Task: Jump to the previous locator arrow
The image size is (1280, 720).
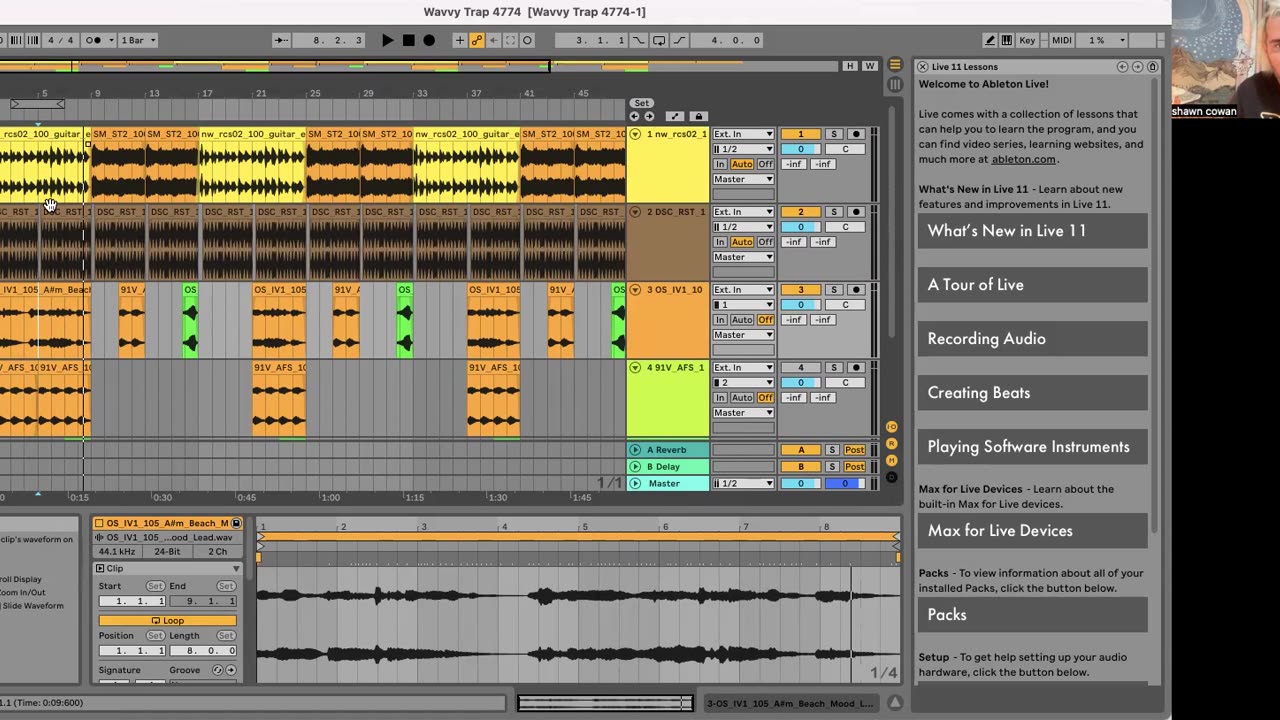Action: pos(635,116)
